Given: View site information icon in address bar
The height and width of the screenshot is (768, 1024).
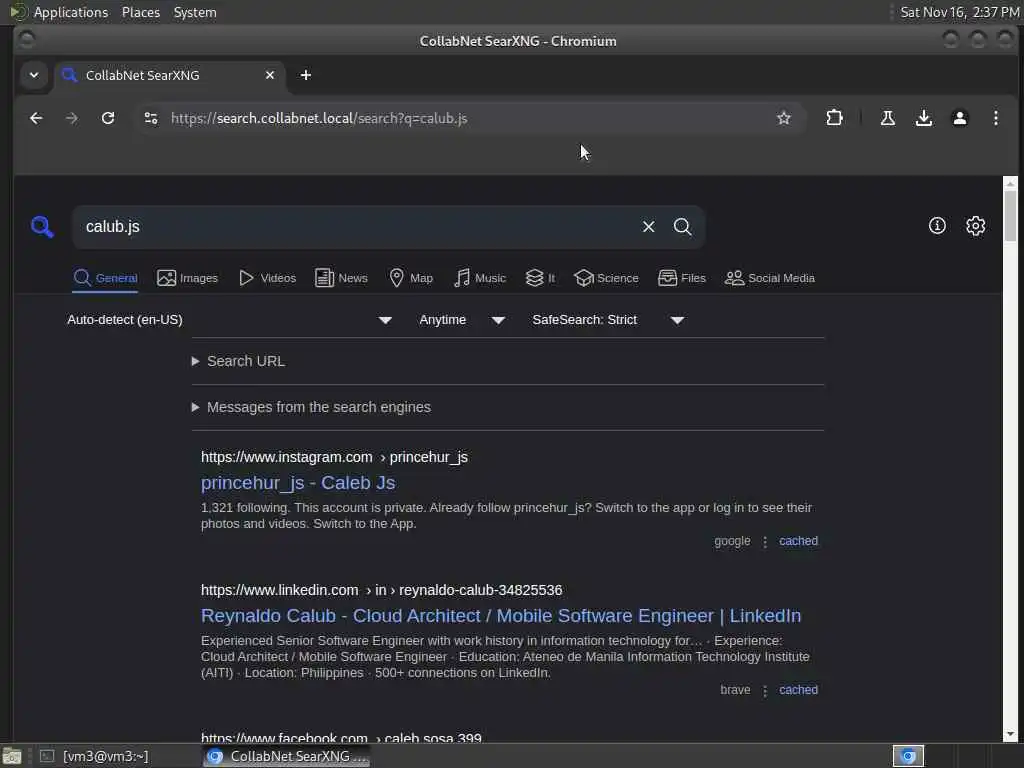Looking at the screenshot, I should coord(151,118).
